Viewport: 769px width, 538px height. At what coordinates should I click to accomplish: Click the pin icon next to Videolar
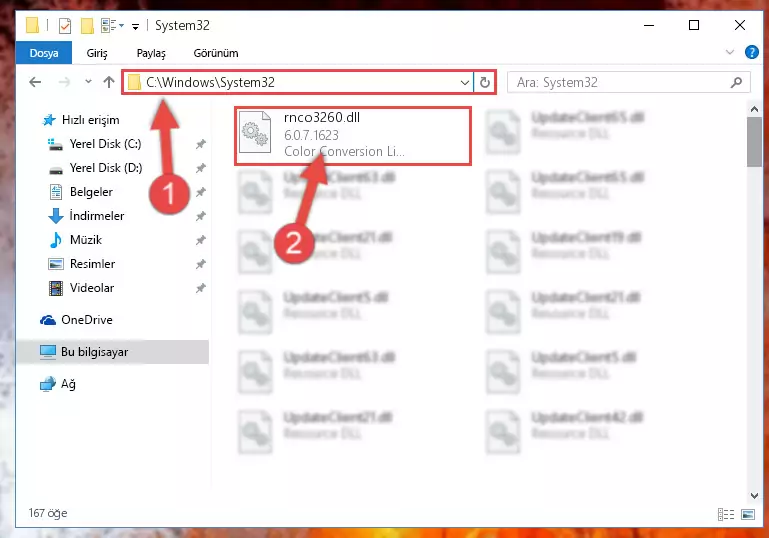click(201, 288)
